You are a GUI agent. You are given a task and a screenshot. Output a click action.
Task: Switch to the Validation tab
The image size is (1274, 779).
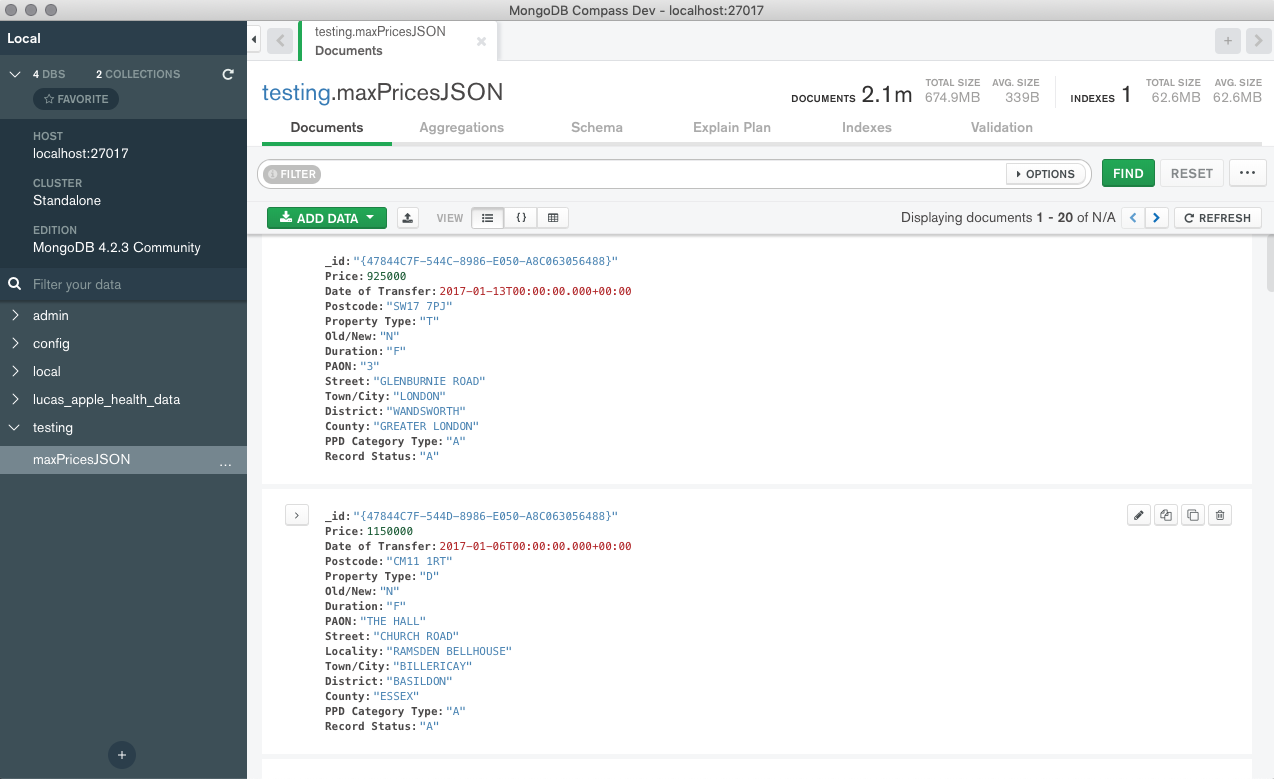1002,127
